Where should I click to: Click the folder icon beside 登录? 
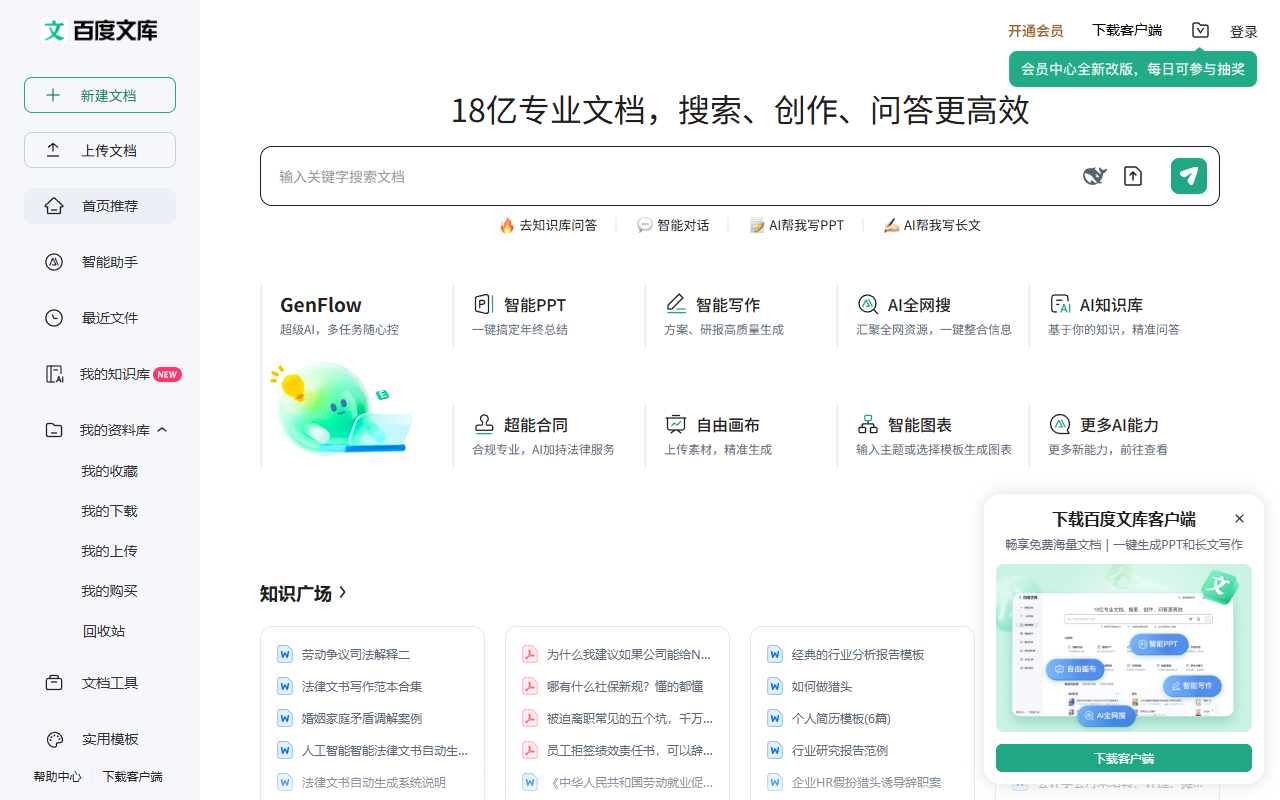[1200, 30]
